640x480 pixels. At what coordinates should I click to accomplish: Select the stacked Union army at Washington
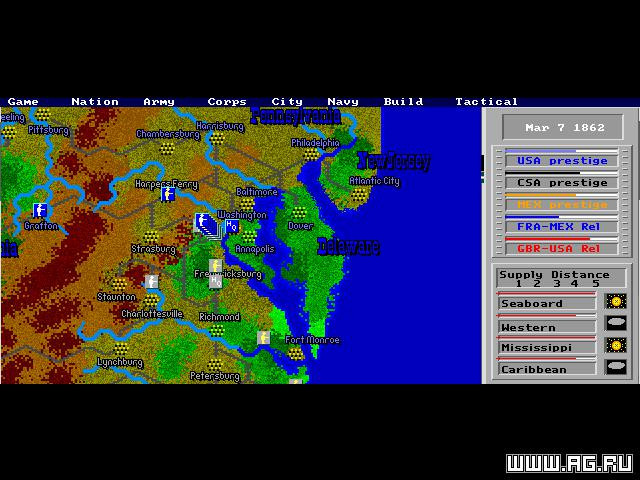[x=207, y=224]
